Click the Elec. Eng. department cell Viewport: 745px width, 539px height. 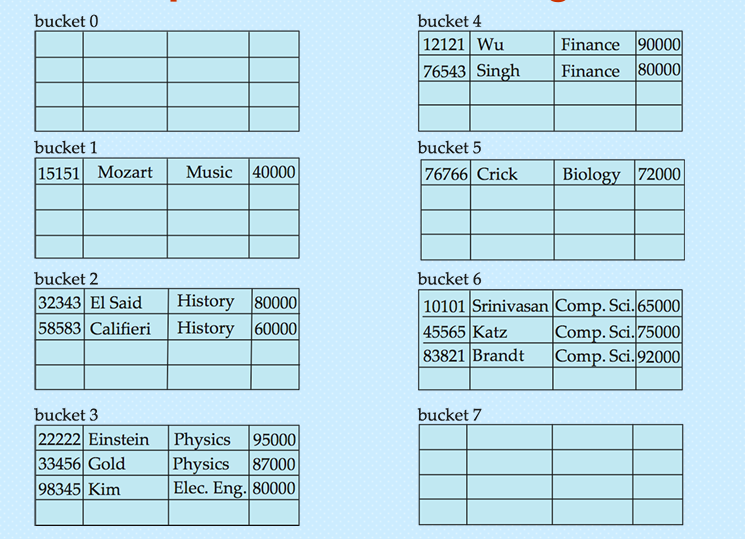[x=209, y=488]
